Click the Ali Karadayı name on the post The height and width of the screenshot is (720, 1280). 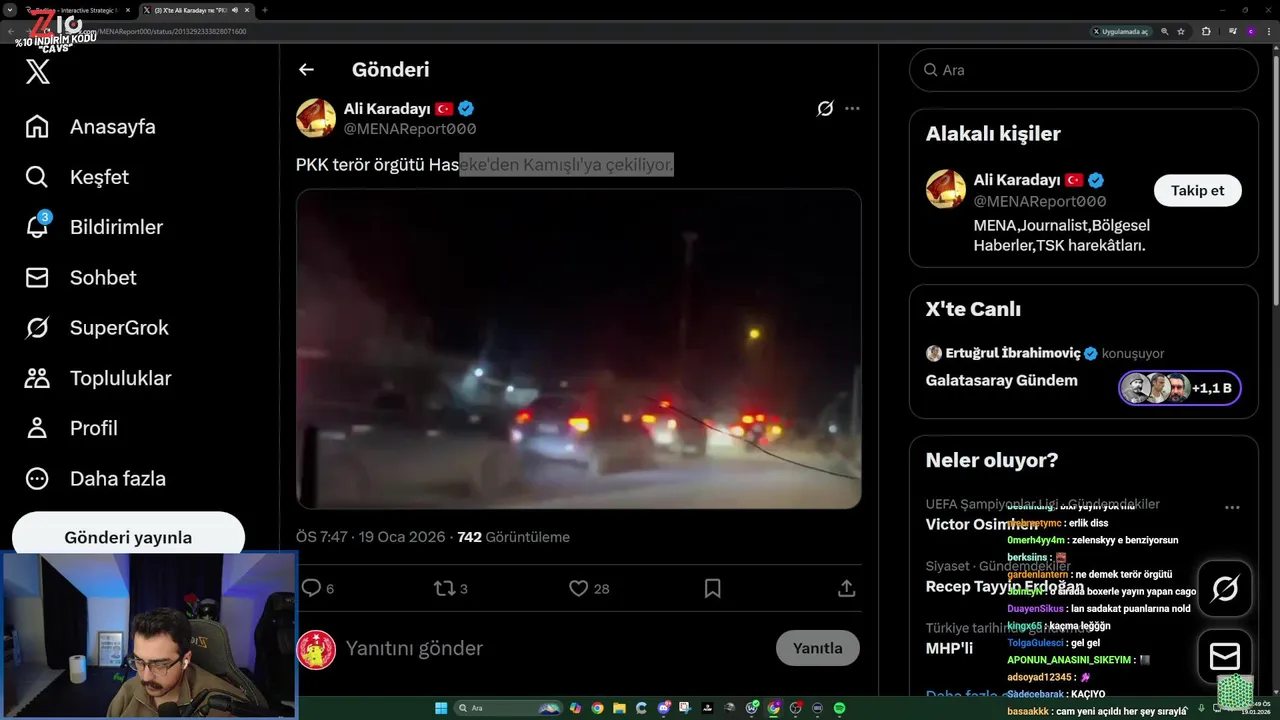pyautogui.click(x=386, y=108)
